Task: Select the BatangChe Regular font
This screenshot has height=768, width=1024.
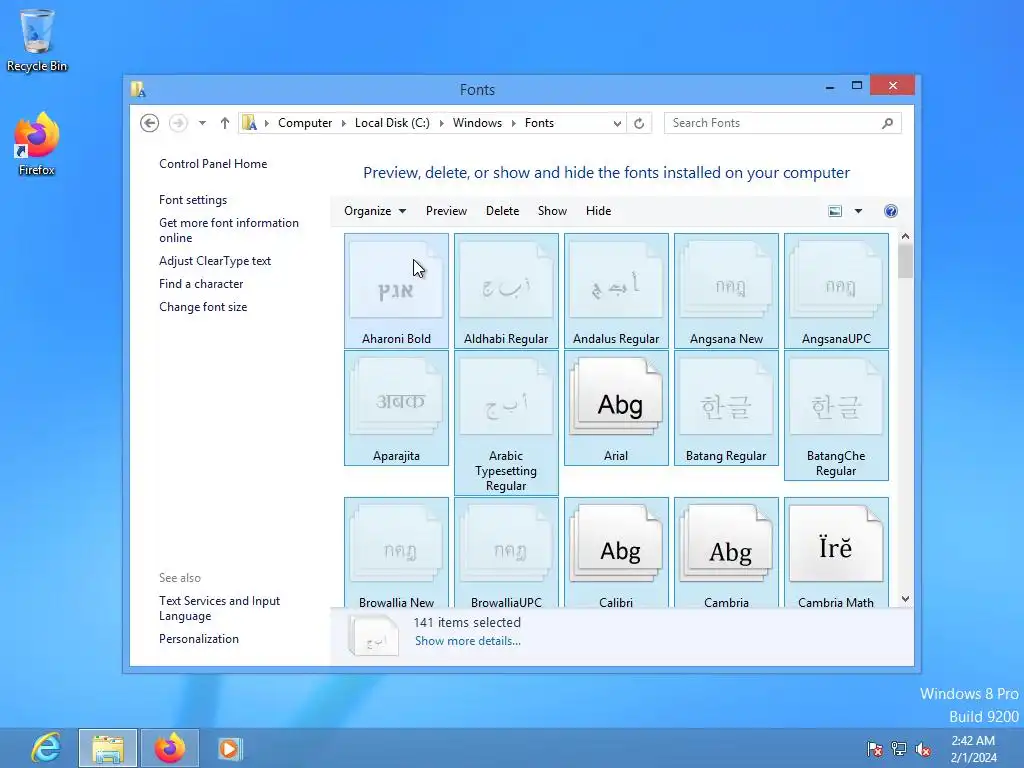Action: pos(836,415)
